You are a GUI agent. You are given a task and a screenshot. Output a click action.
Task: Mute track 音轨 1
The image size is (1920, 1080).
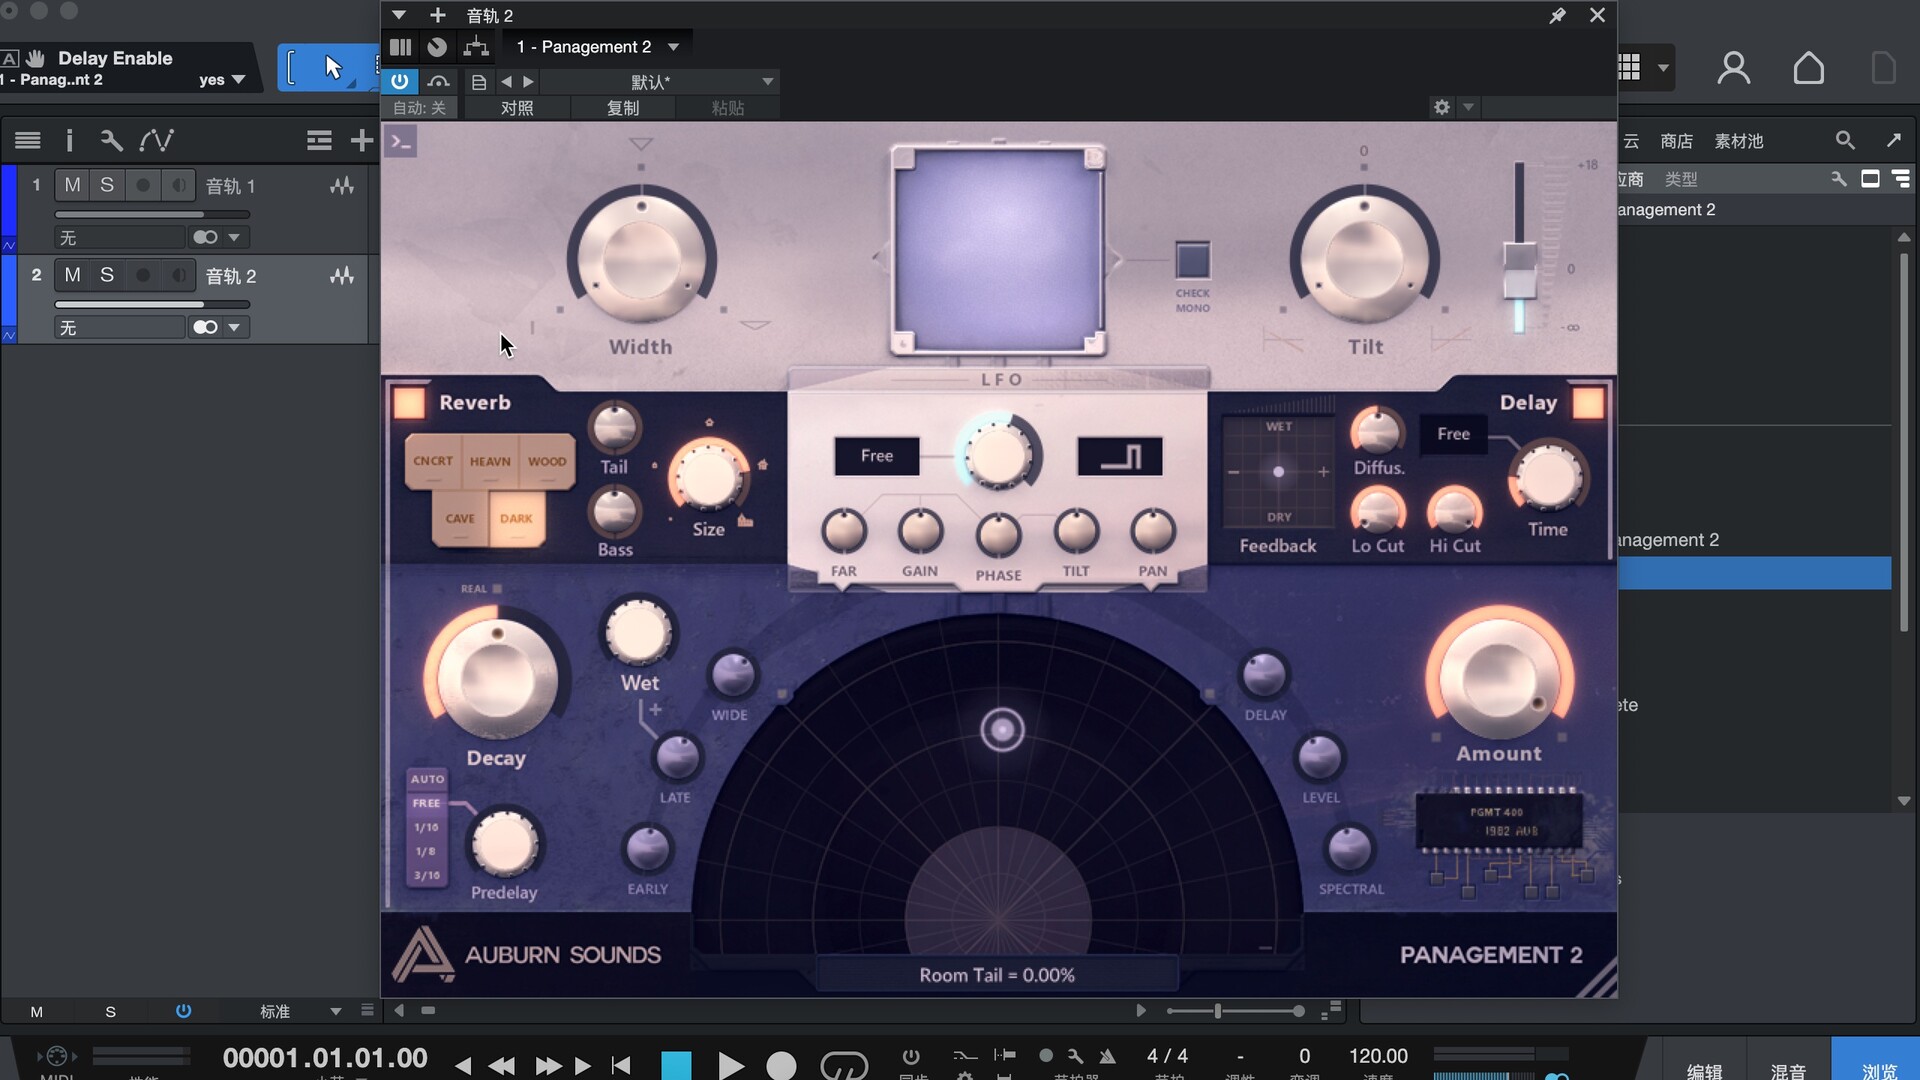coord(72,185)
